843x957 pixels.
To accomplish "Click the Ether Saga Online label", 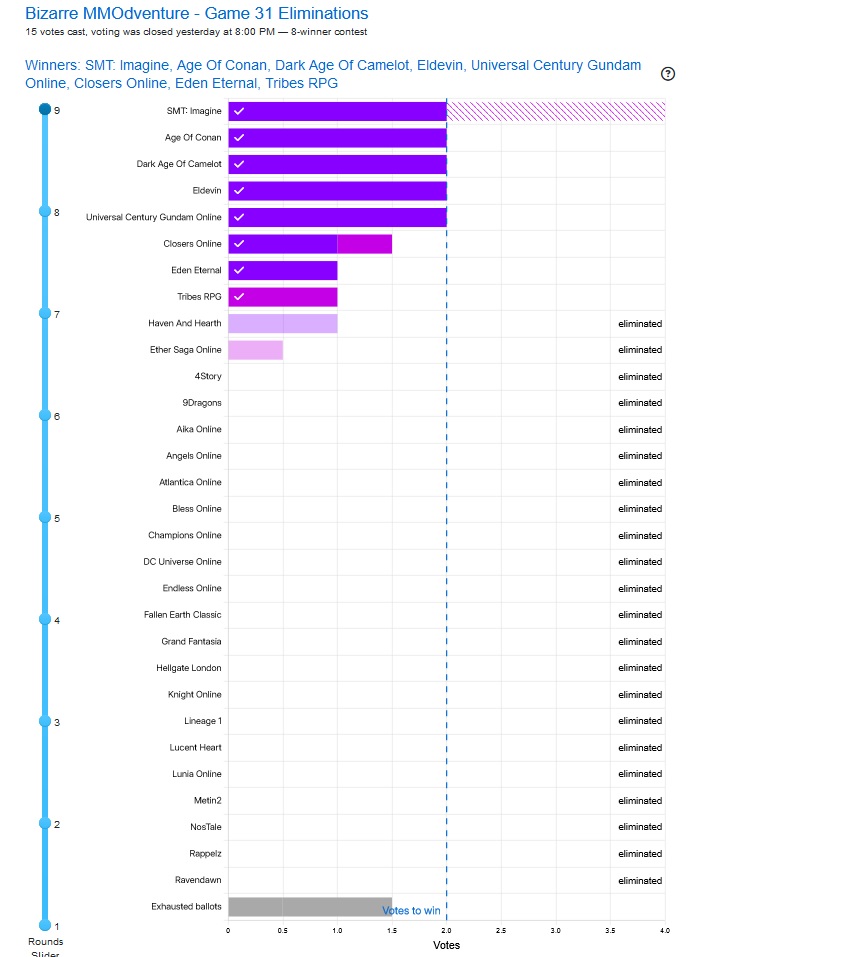I will 186,350.
